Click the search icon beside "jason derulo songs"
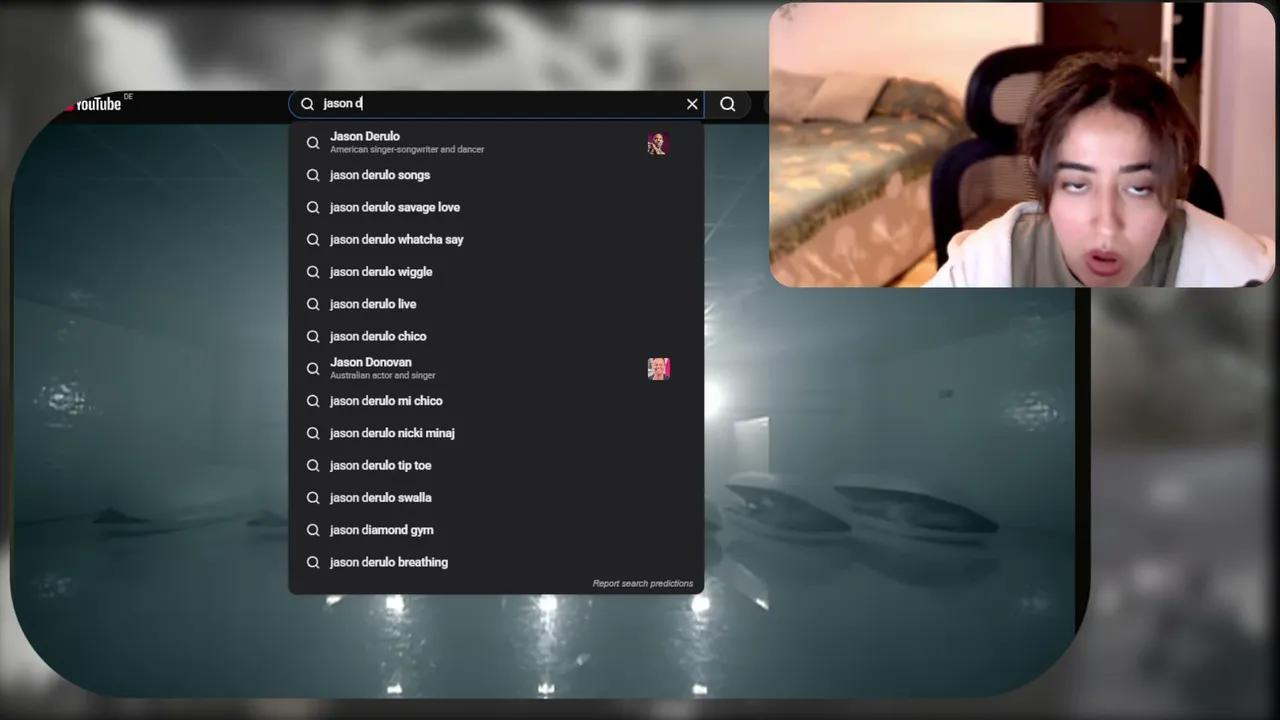Screen dimensions: 1280x720 (x=313, y=175)
